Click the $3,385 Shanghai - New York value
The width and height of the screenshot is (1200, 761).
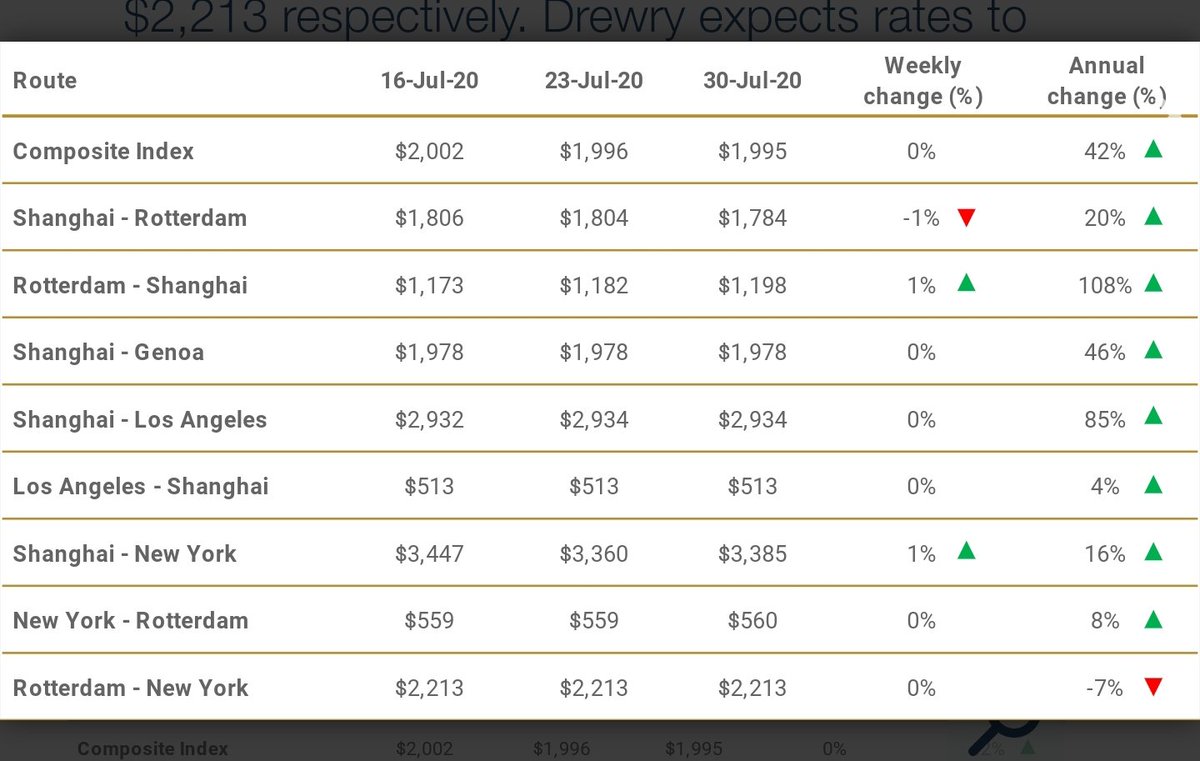(752, 553)
